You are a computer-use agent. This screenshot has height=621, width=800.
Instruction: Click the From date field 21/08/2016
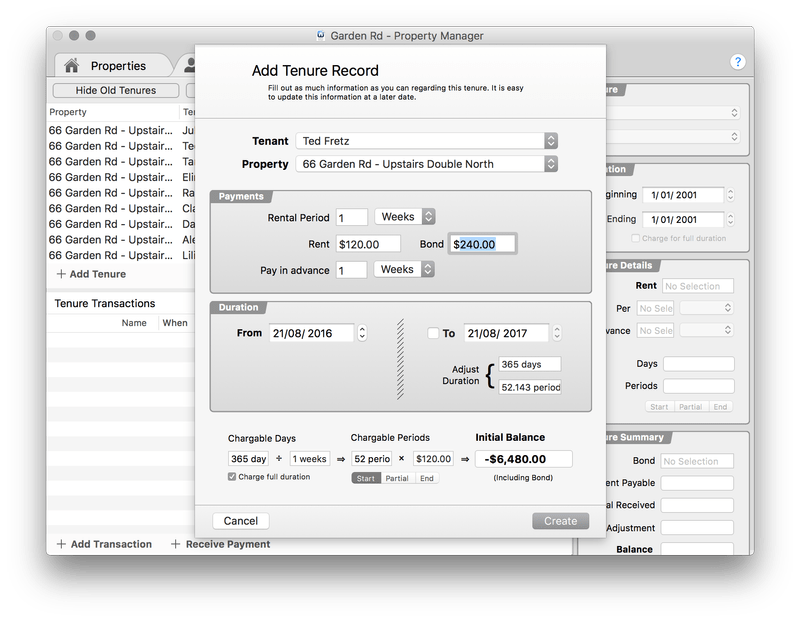(x=312, y=333)
